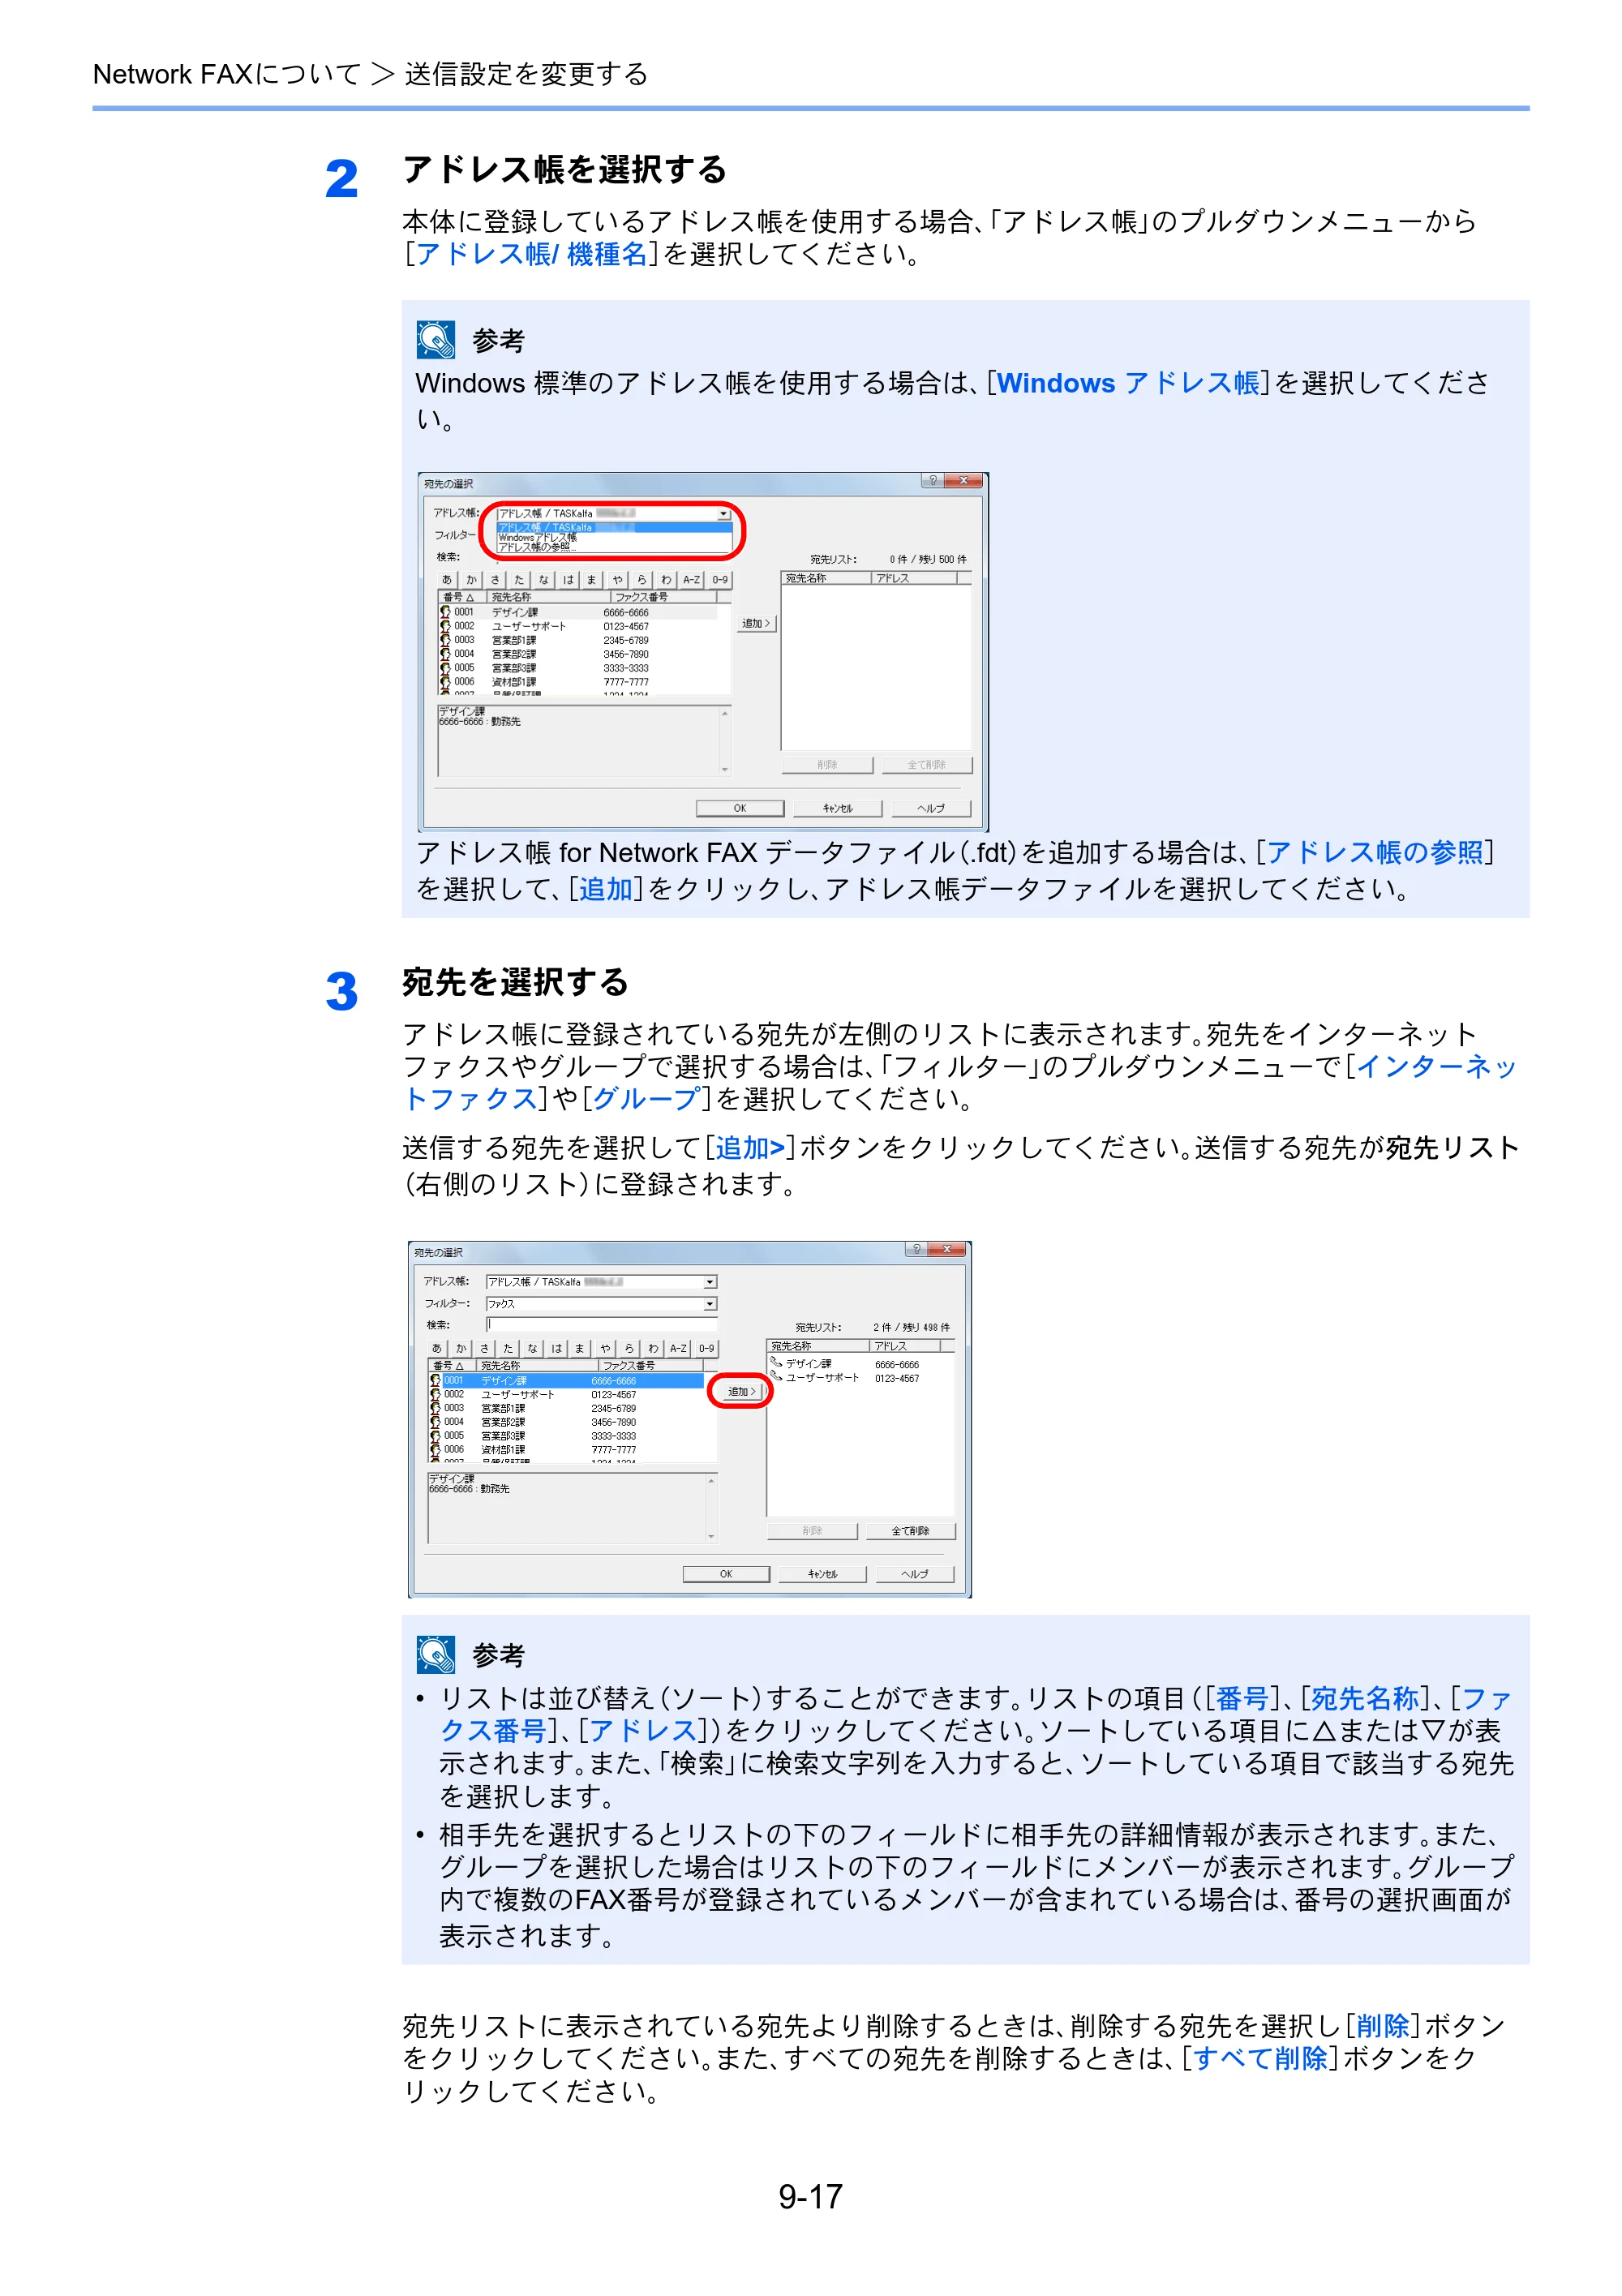Click contact icon for 0004 in step 2 dialog

pos(445,654)
